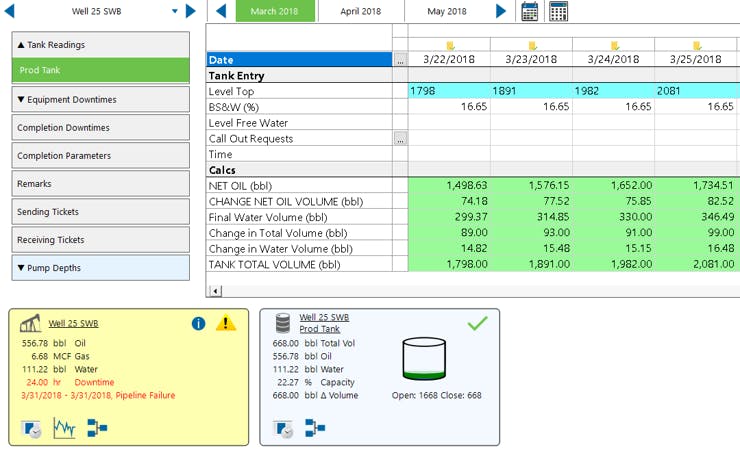Screen dimensions: 740x449
Task: Open Receiving Tickets panel
Action: click(101, 240)
